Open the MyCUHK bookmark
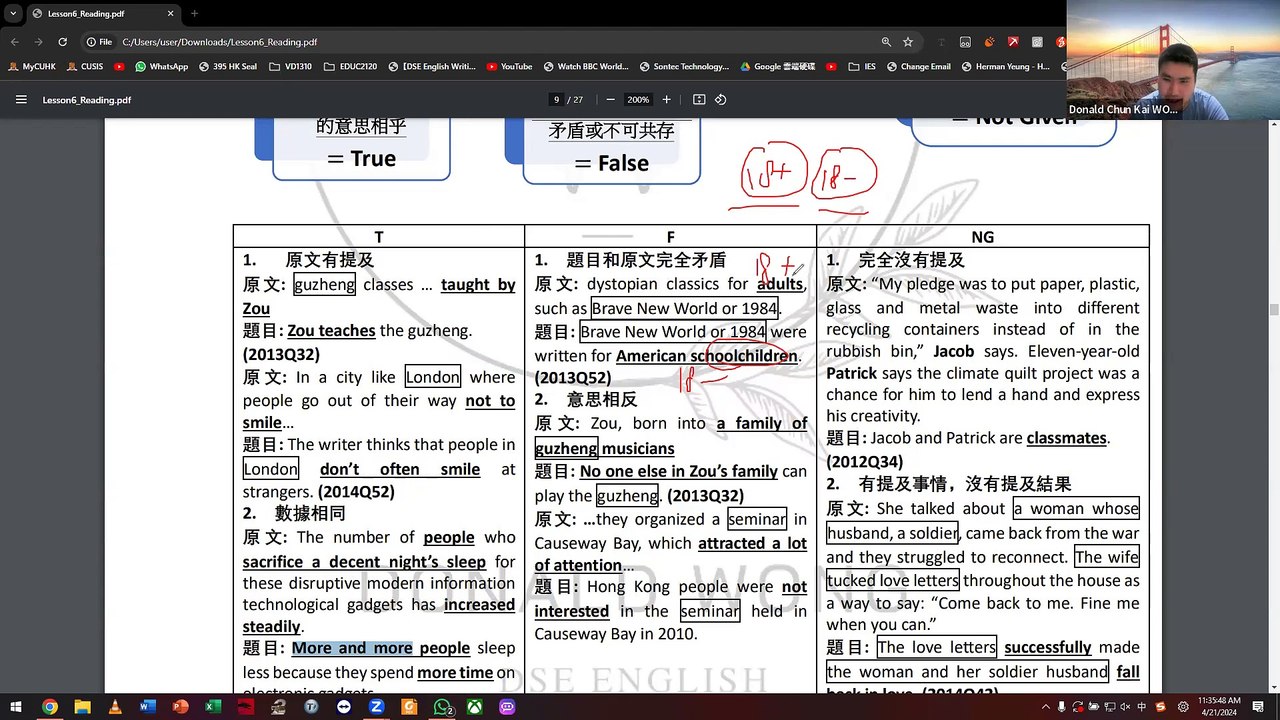This screenshot has height=720, width=1280. pos(33,66)
